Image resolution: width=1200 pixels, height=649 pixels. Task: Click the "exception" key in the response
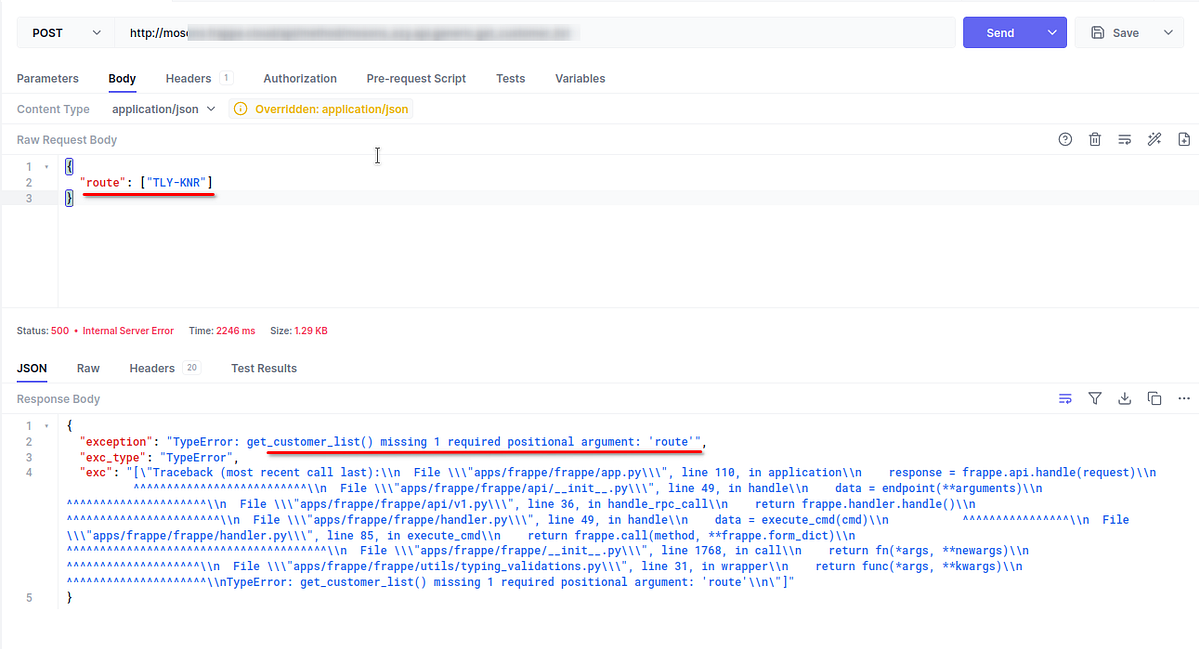click(116, 442)
